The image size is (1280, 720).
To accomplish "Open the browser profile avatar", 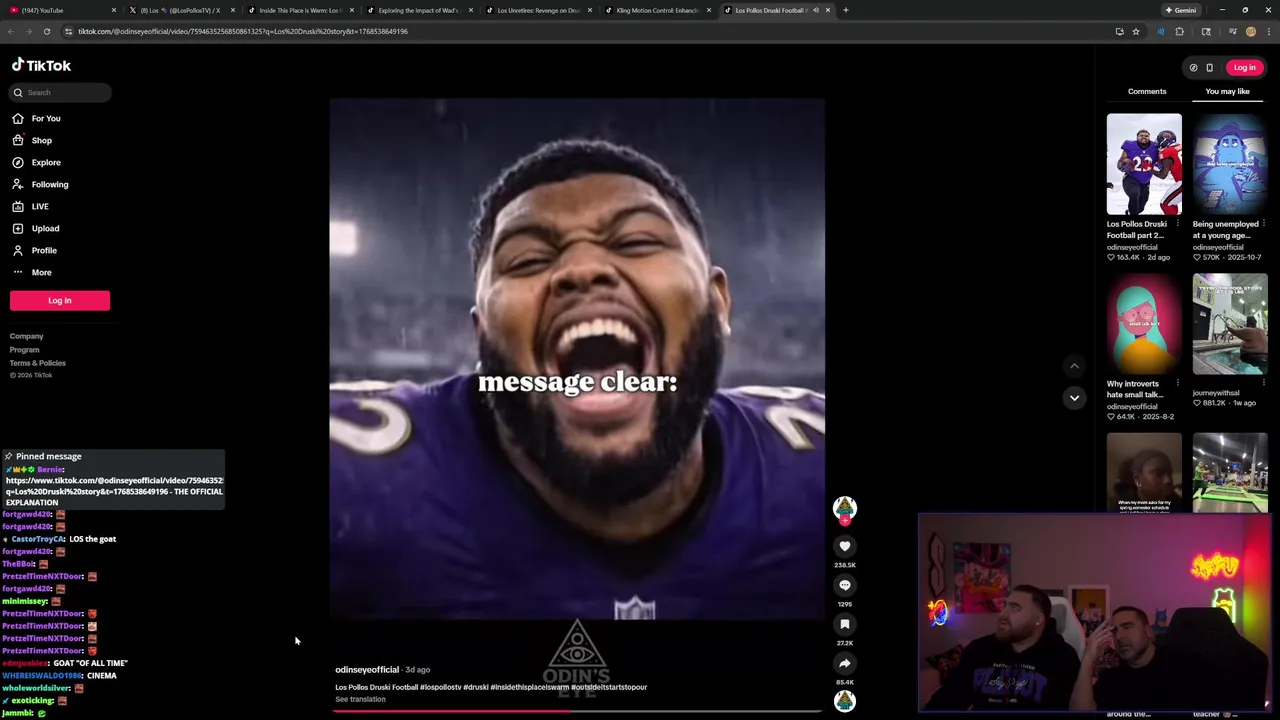I will (1250, 31).
